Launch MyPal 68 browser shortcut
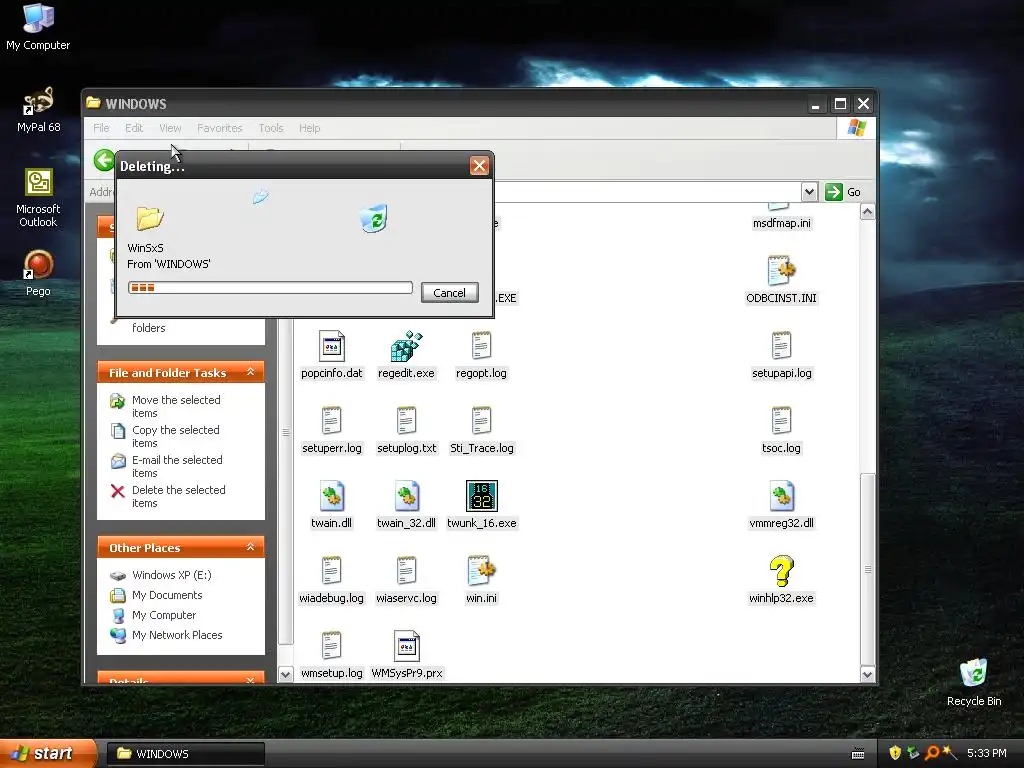 click(38, 110)
